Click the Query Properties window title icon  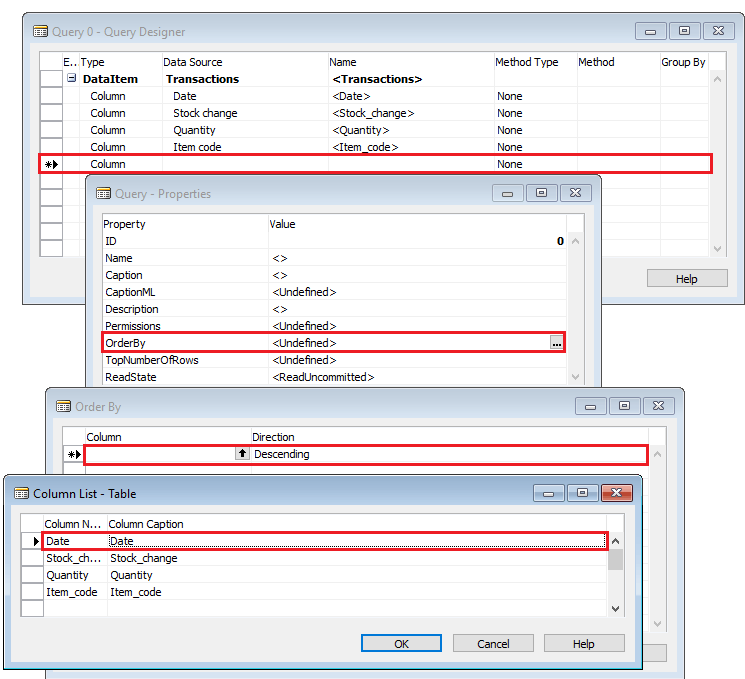click(103, 194)
